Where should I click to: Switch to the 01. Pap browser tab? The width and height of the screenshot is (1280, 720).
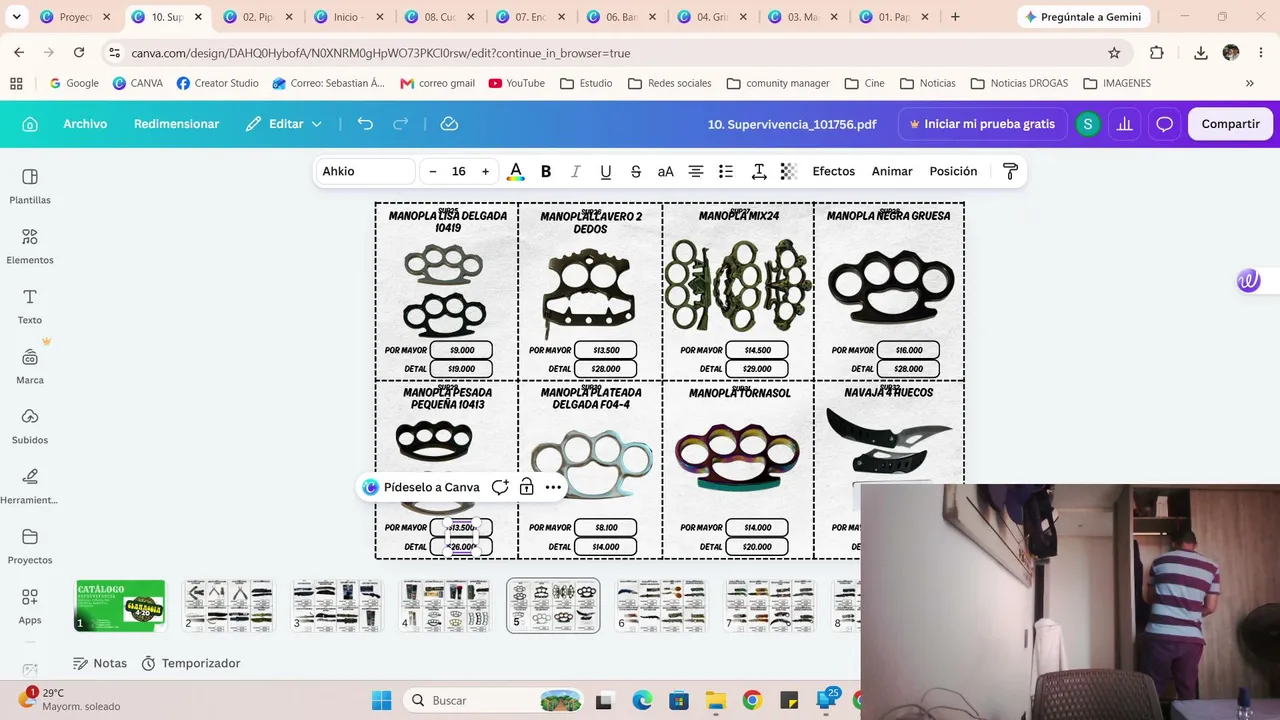(x=894, y=17)
